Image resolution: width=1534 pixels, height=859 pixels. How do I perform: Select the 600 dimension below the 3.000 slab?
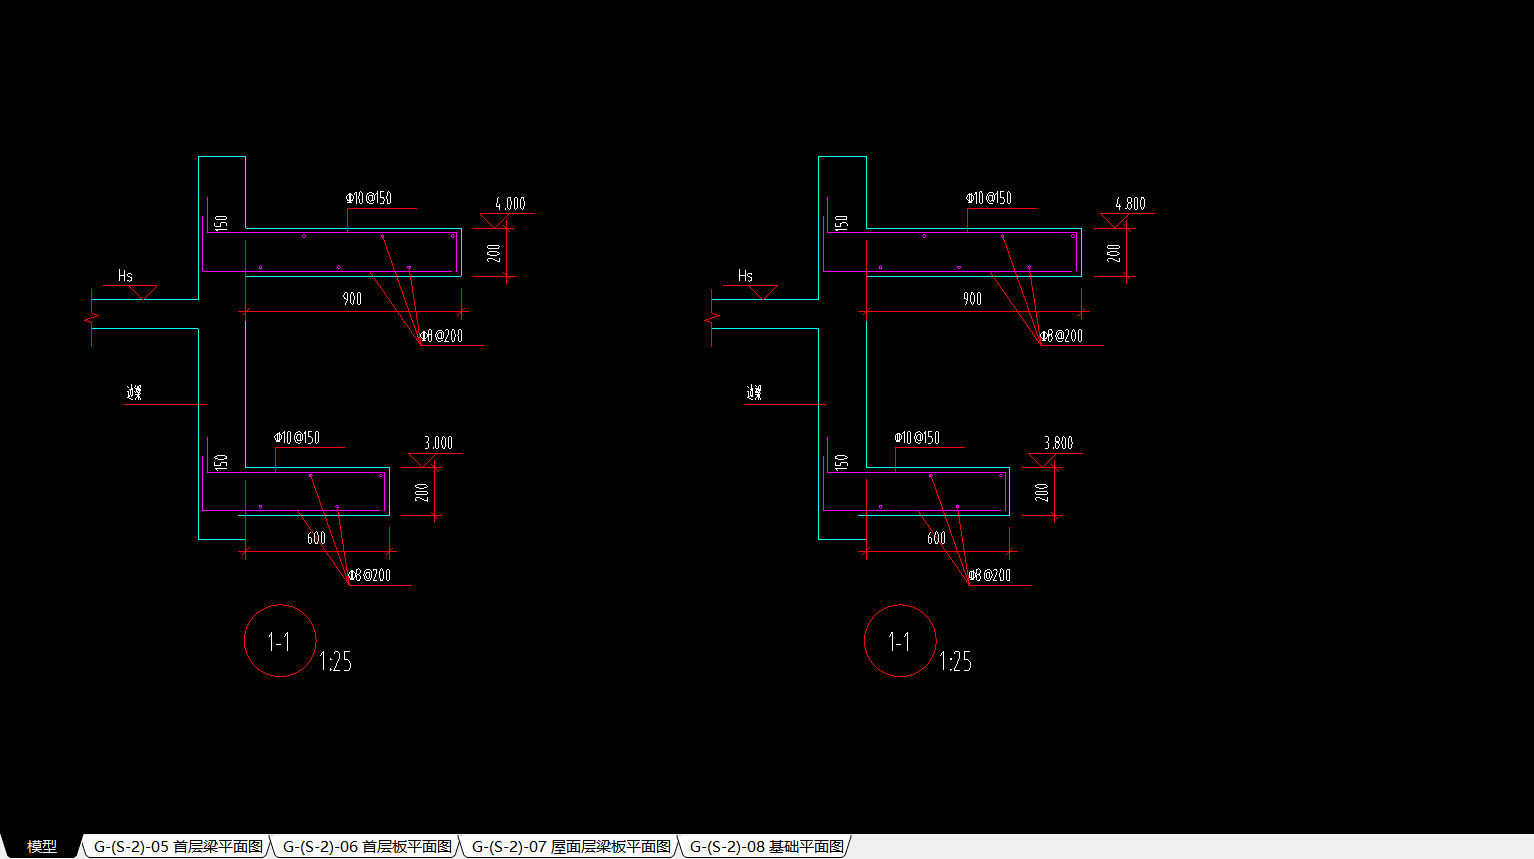click(x=316, y=538)
